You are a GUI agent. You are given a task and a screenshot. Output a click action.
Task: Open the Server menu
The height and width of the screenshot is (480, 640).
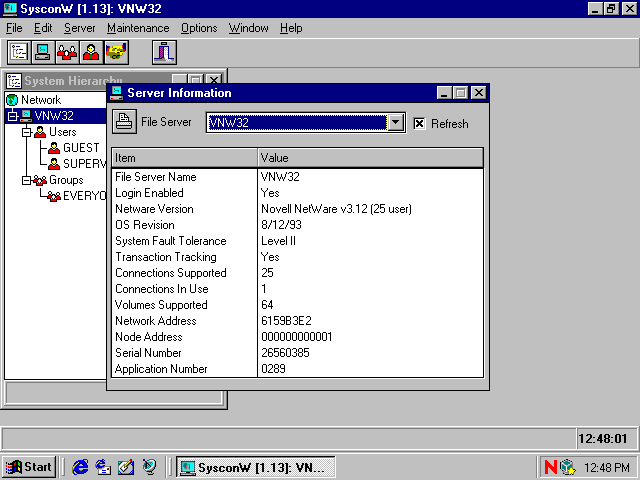point(79,28)
